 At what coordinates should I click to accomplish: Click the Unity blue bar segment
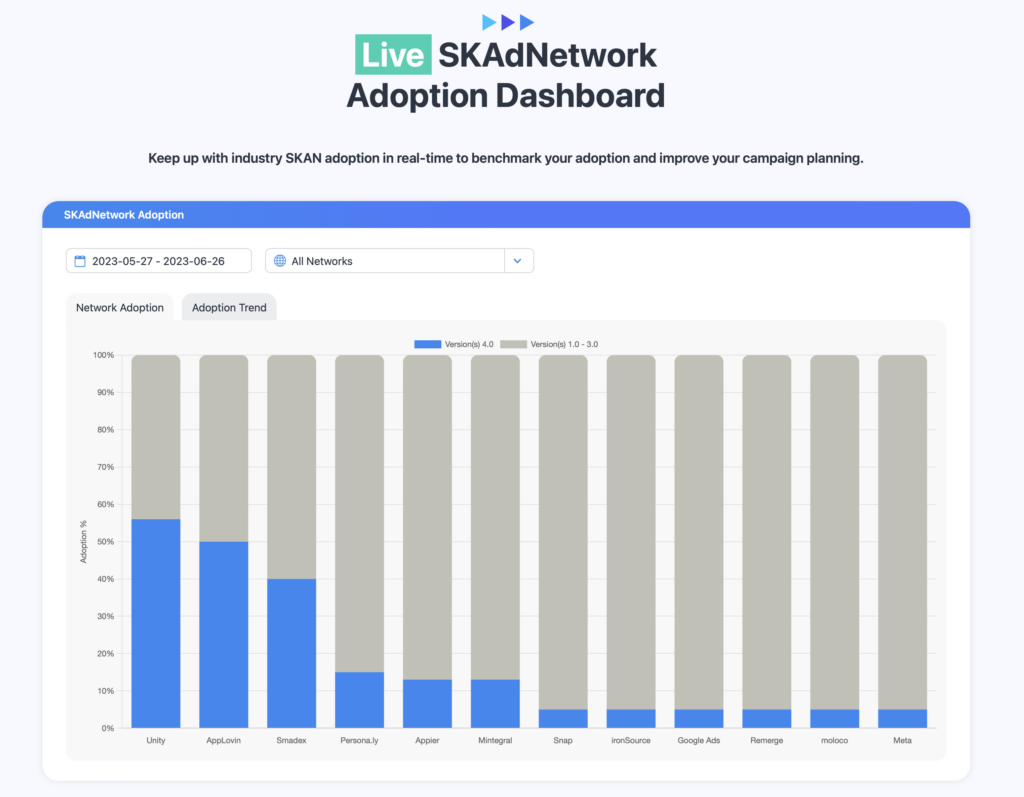click(156, 623)
